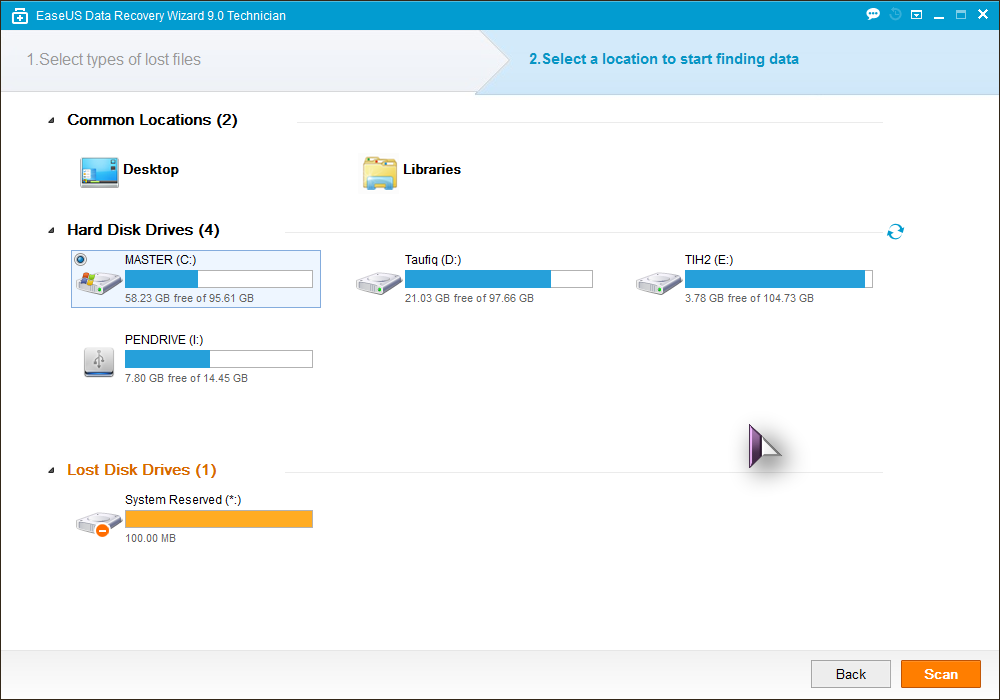This screenshot has height=700, width=1000.
Task: Open the feedback chat bubble icon
Action: [873, 14]
